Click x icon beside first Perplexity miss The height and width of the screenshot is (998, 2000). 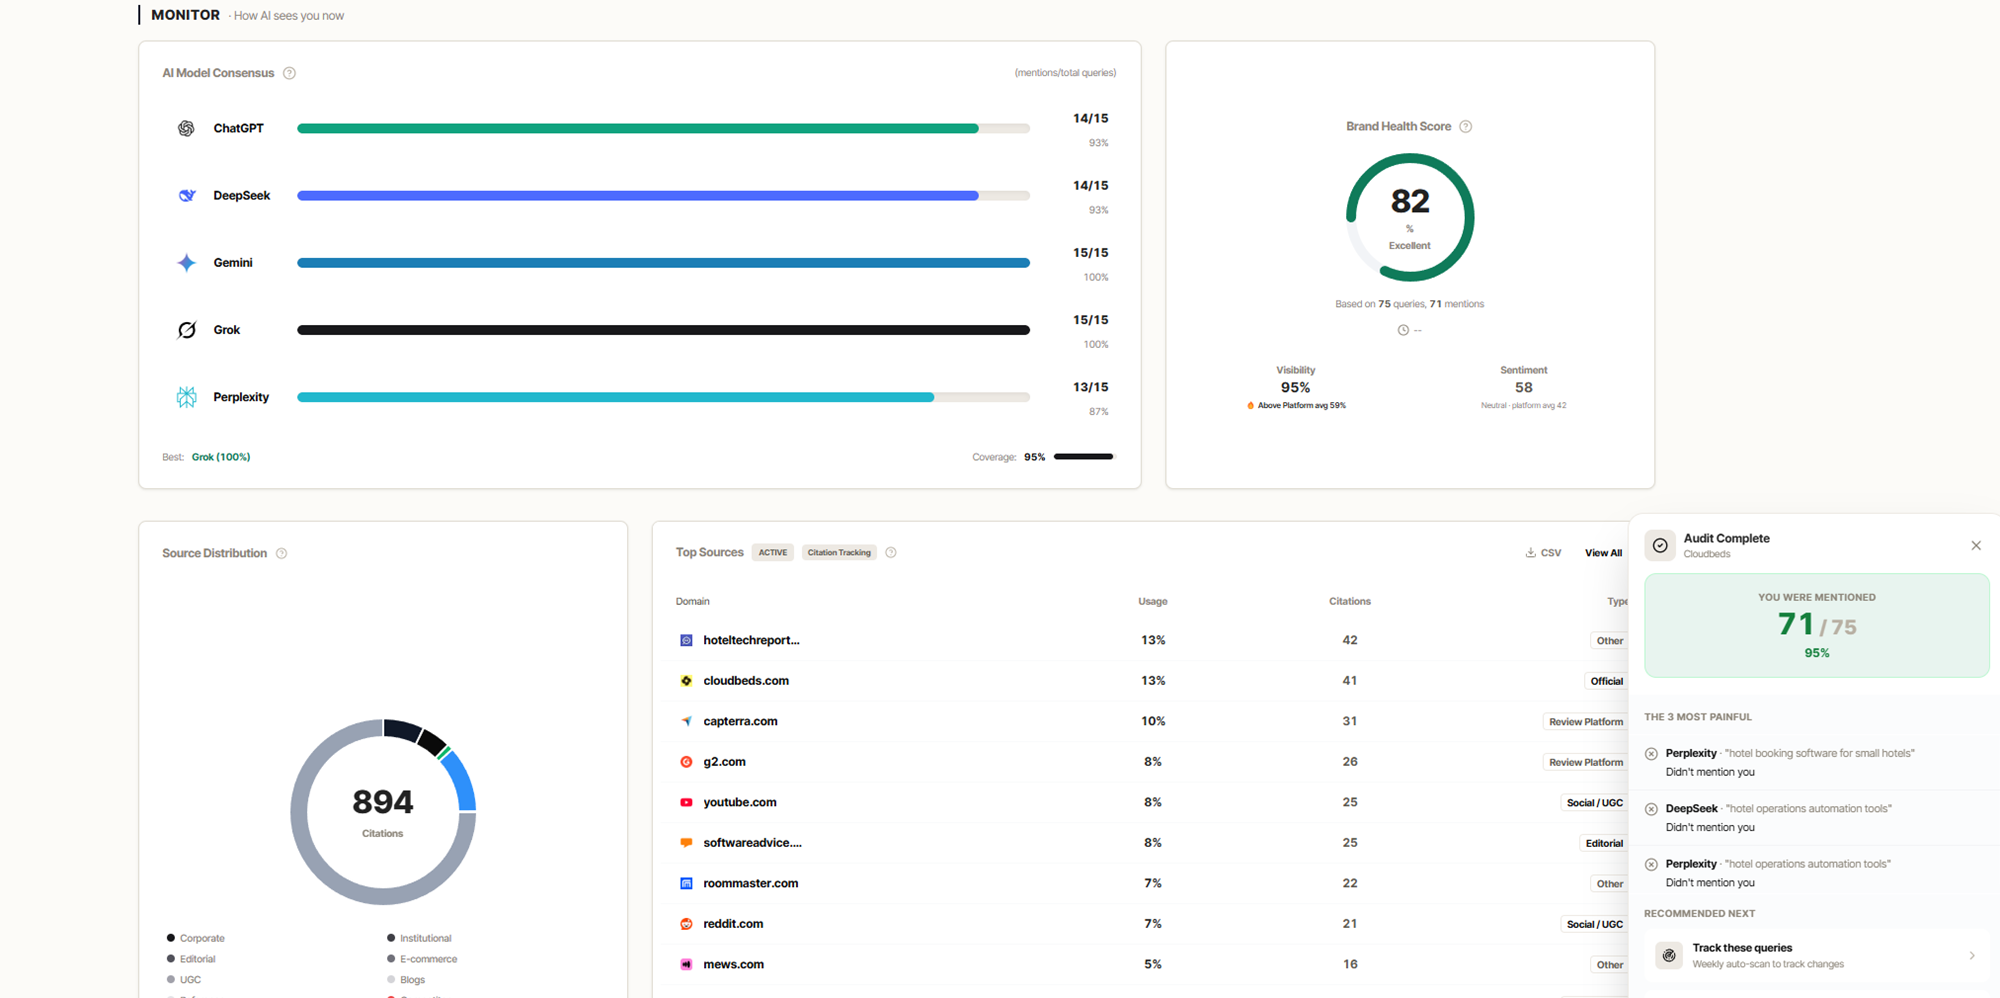(x=1651, y=754)
